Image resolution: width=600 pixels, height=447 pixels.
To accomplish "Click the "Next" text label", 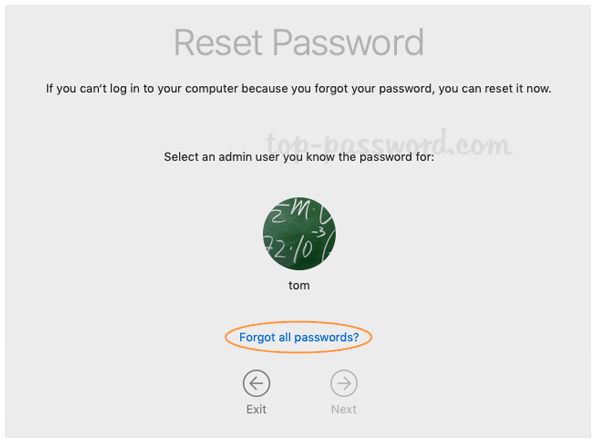I will pyautogui.click(x=344, y=409).
